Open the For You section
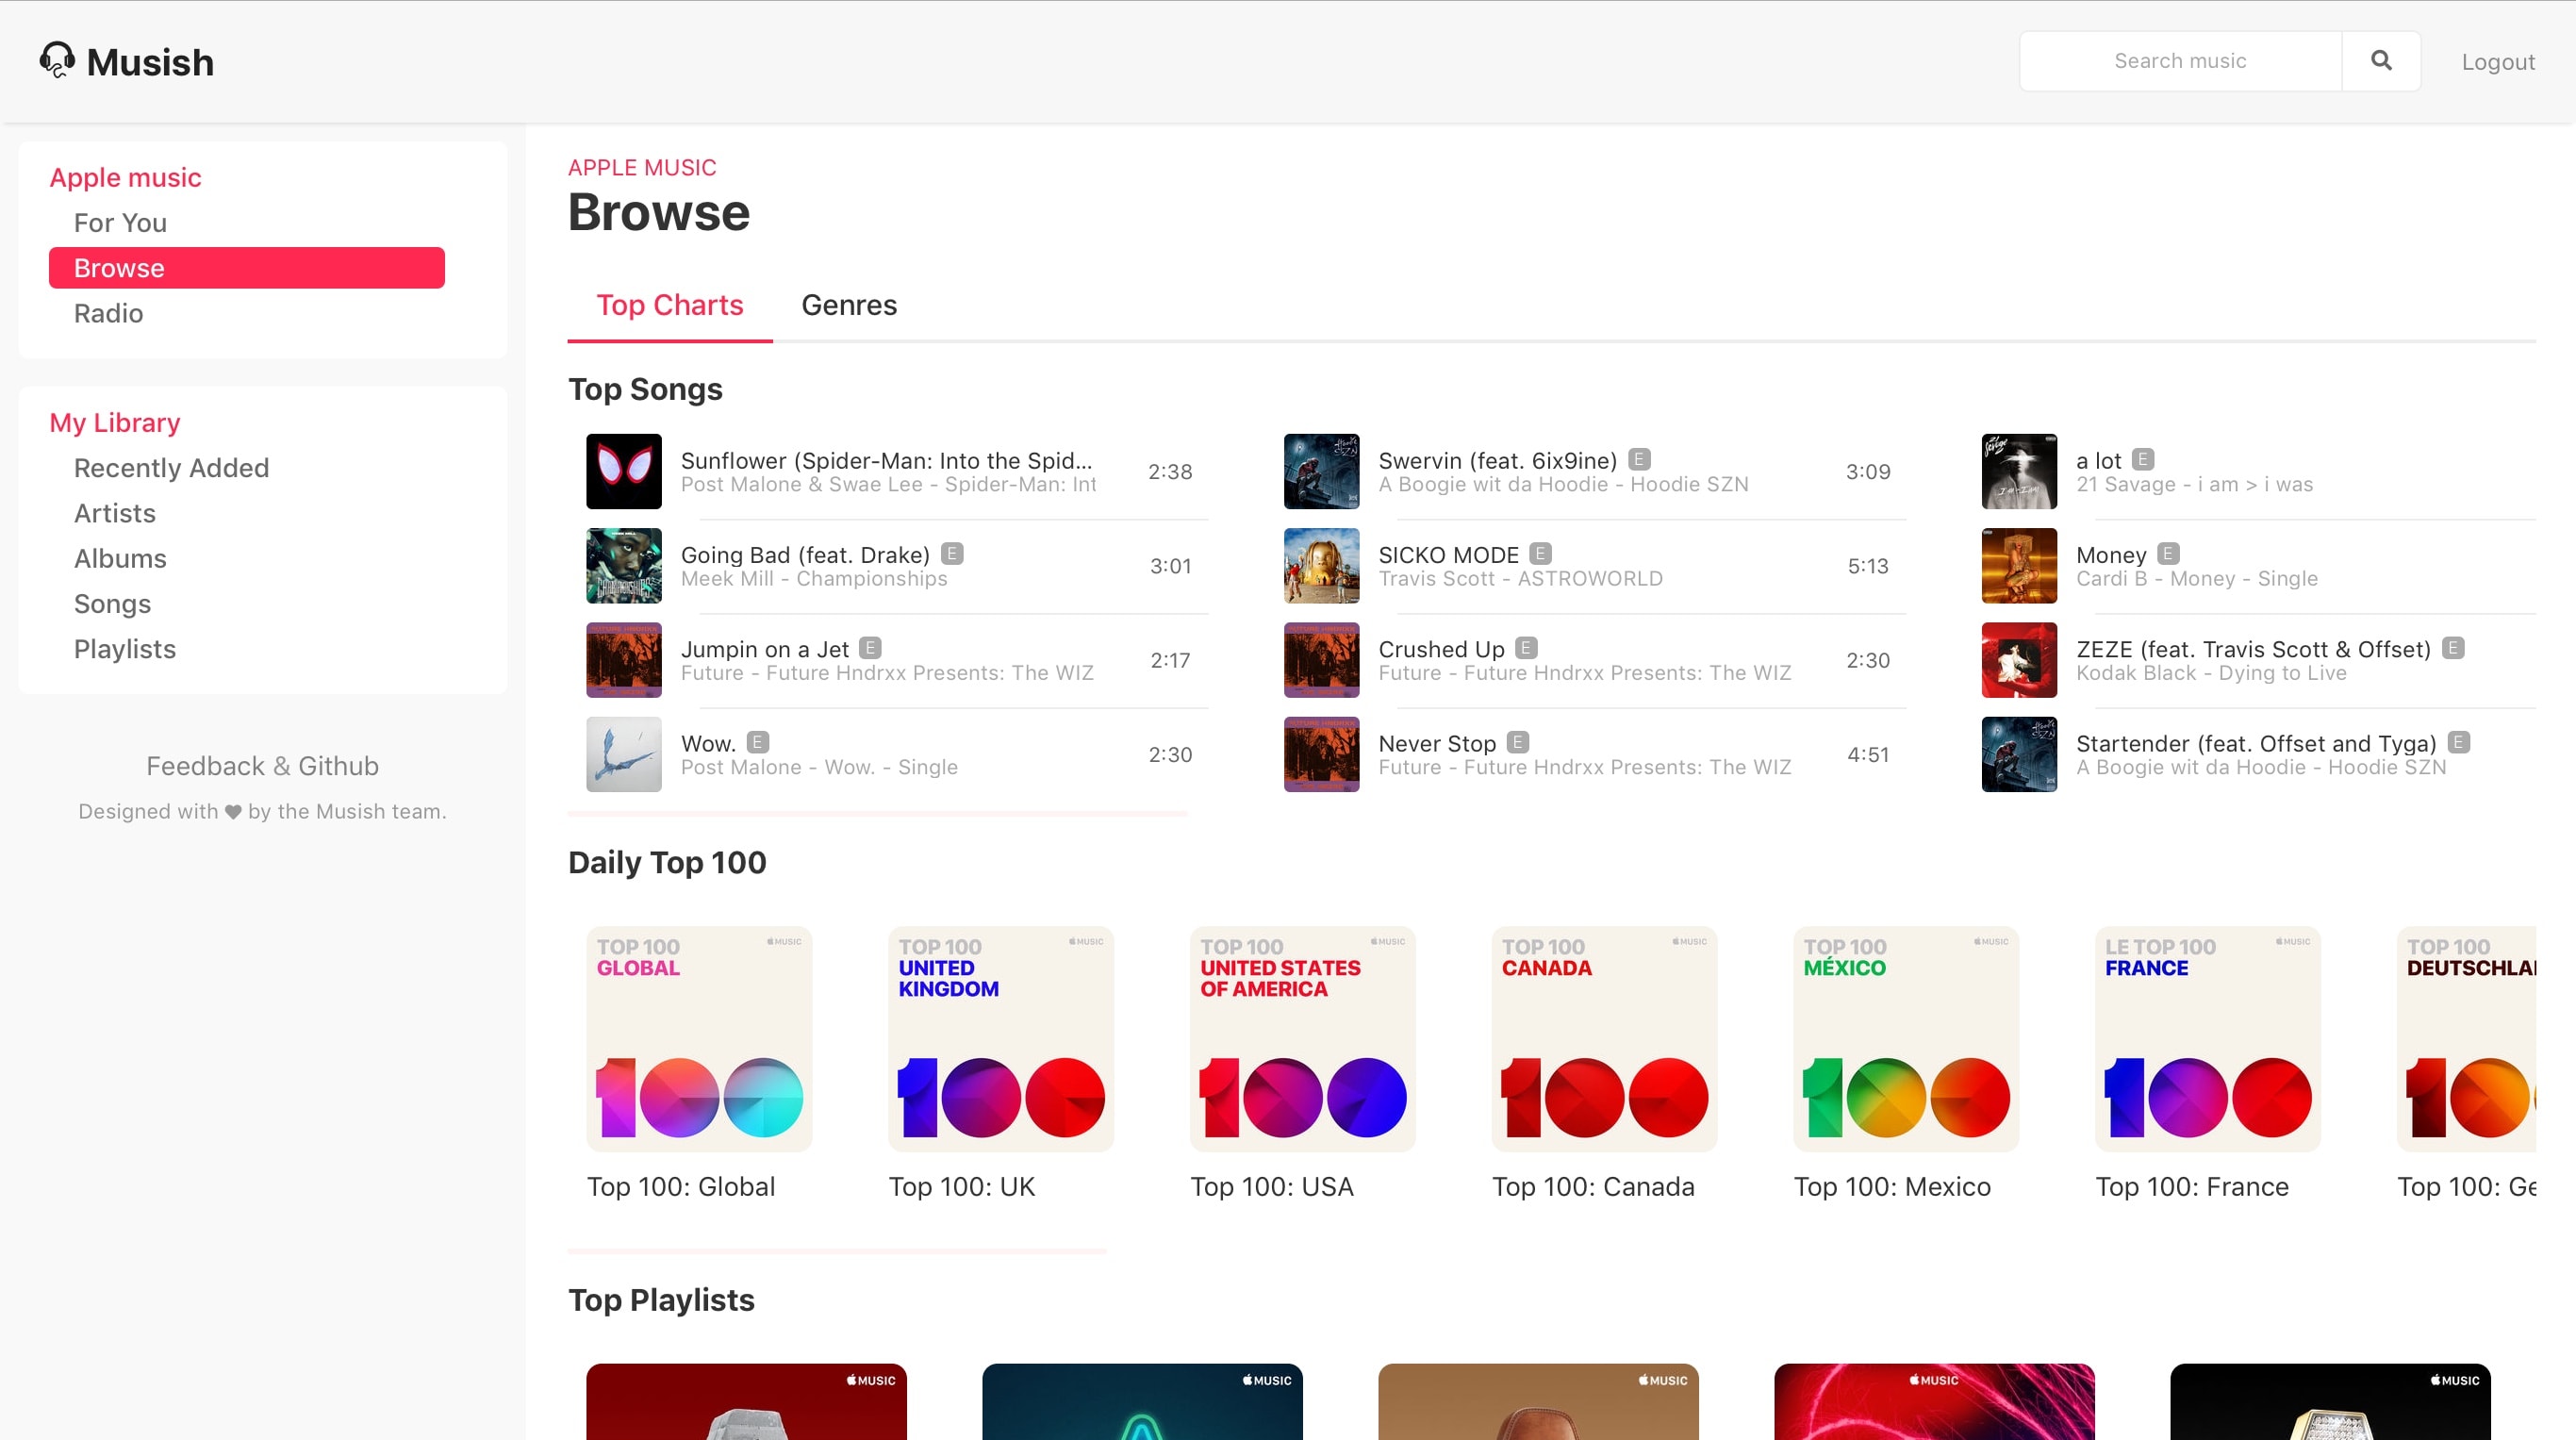 pyautogui.click(x=120, y=223)
